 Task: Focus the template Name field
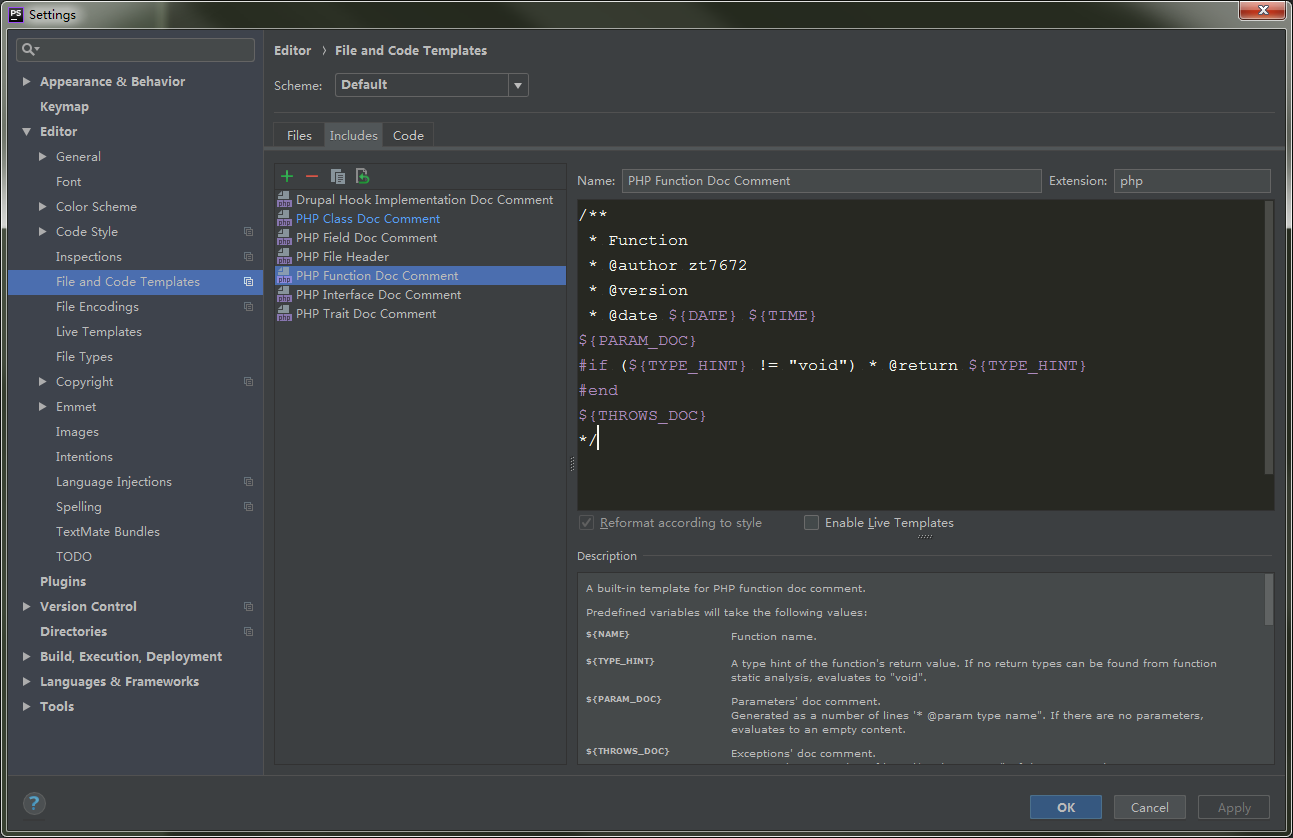831,181
